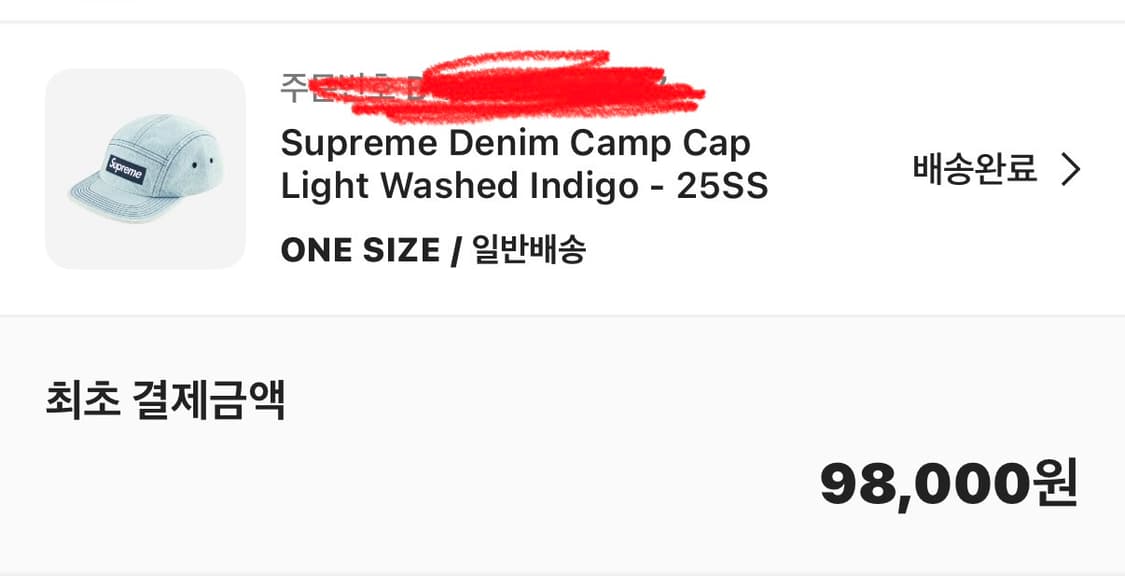Tap the ONE SIZE option text
1125x576 pixels.
[360, 250]
